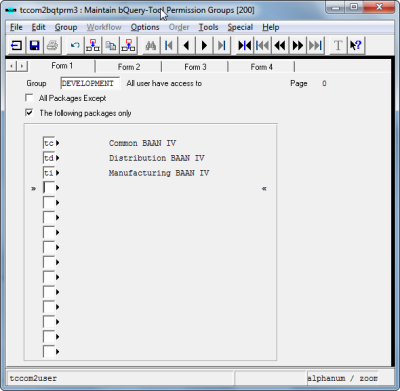
Task: Select the Common BAAN IV description
Action: [x=142, y=143]
